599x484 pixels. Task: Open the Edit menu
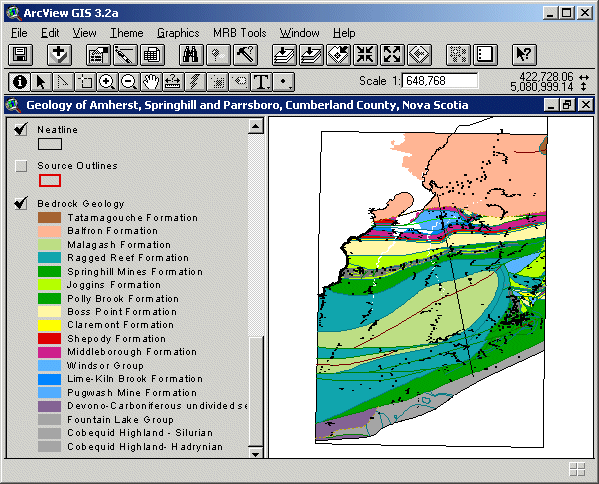click(x=50, y=33)
